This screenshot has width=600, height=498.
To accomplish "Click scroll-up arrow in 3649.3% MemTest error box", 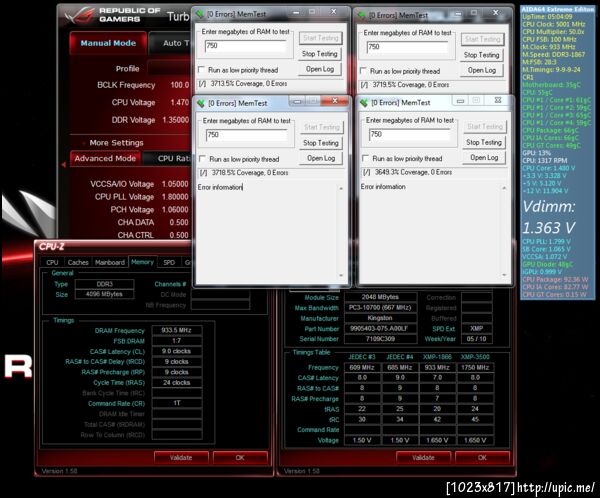I will [504, 188].
